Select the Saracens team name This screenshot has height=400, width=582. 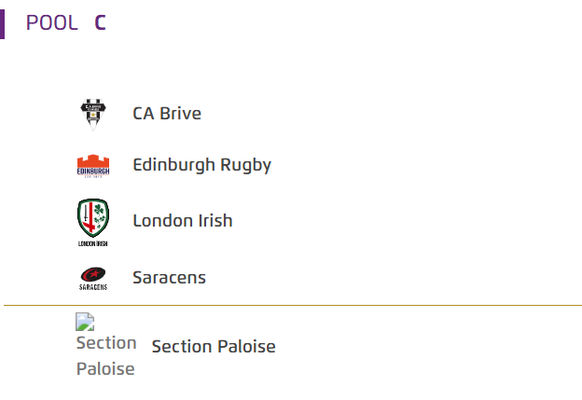click(x=169, y=278)
